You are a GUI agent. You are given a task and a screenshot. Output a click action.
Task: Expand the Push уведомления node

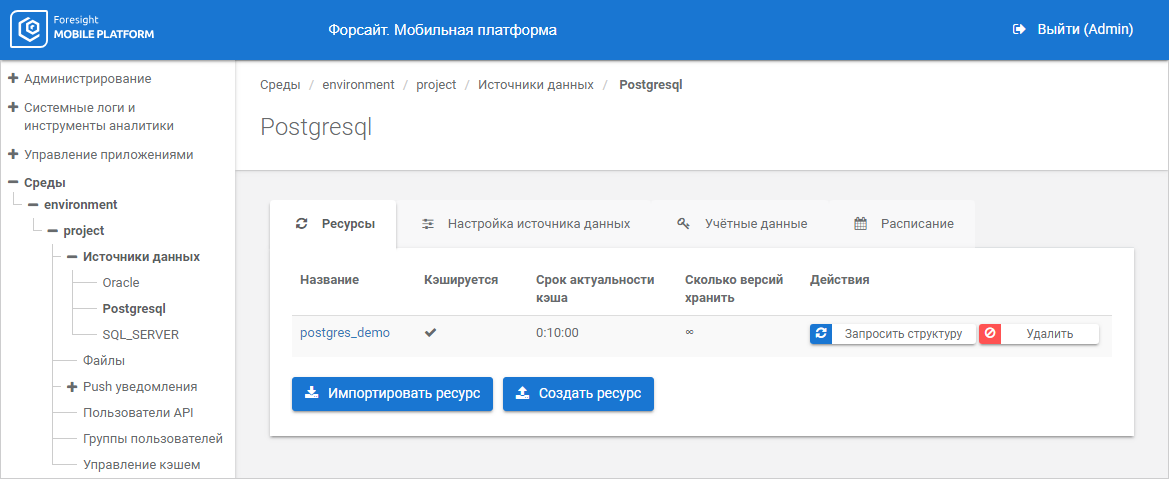pyautogui.click(x=72, y=387)
